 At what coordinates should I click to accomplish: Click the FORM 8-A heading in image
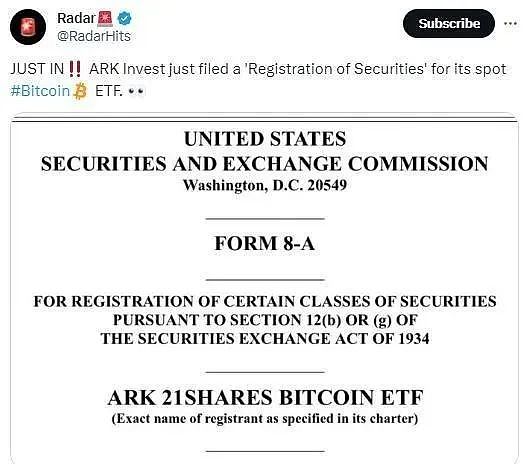[x=264, y=243]
